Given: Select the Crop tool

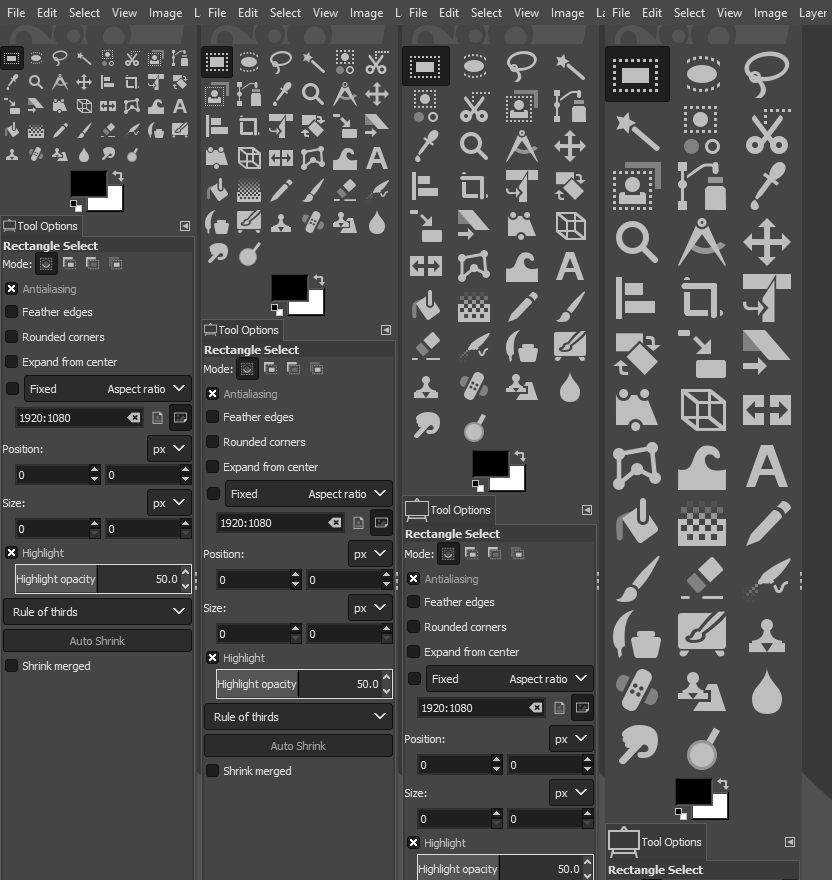Looking at the screenshot, I should [x=702, y=297].
